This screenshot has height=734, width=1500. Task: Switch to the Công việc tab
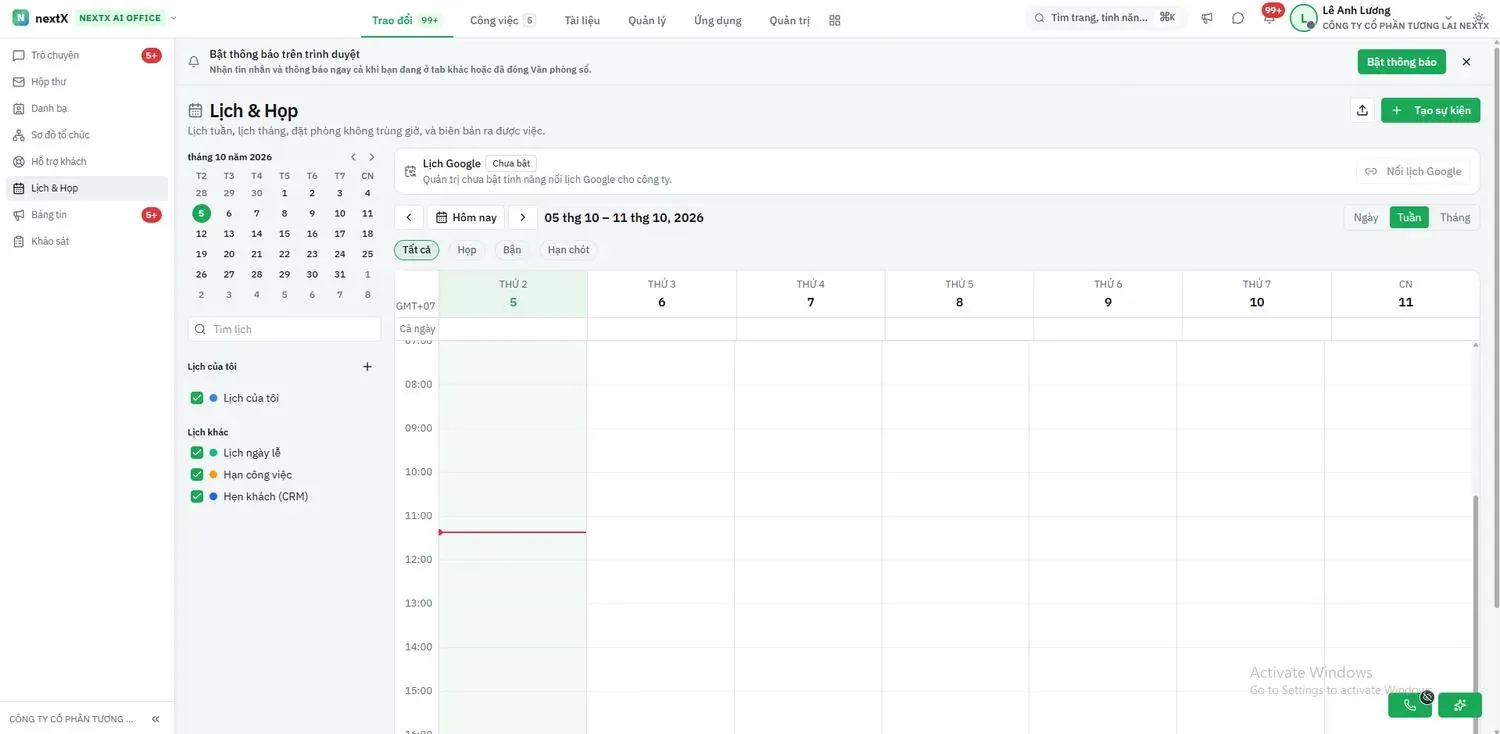click(x=503, y=20)
